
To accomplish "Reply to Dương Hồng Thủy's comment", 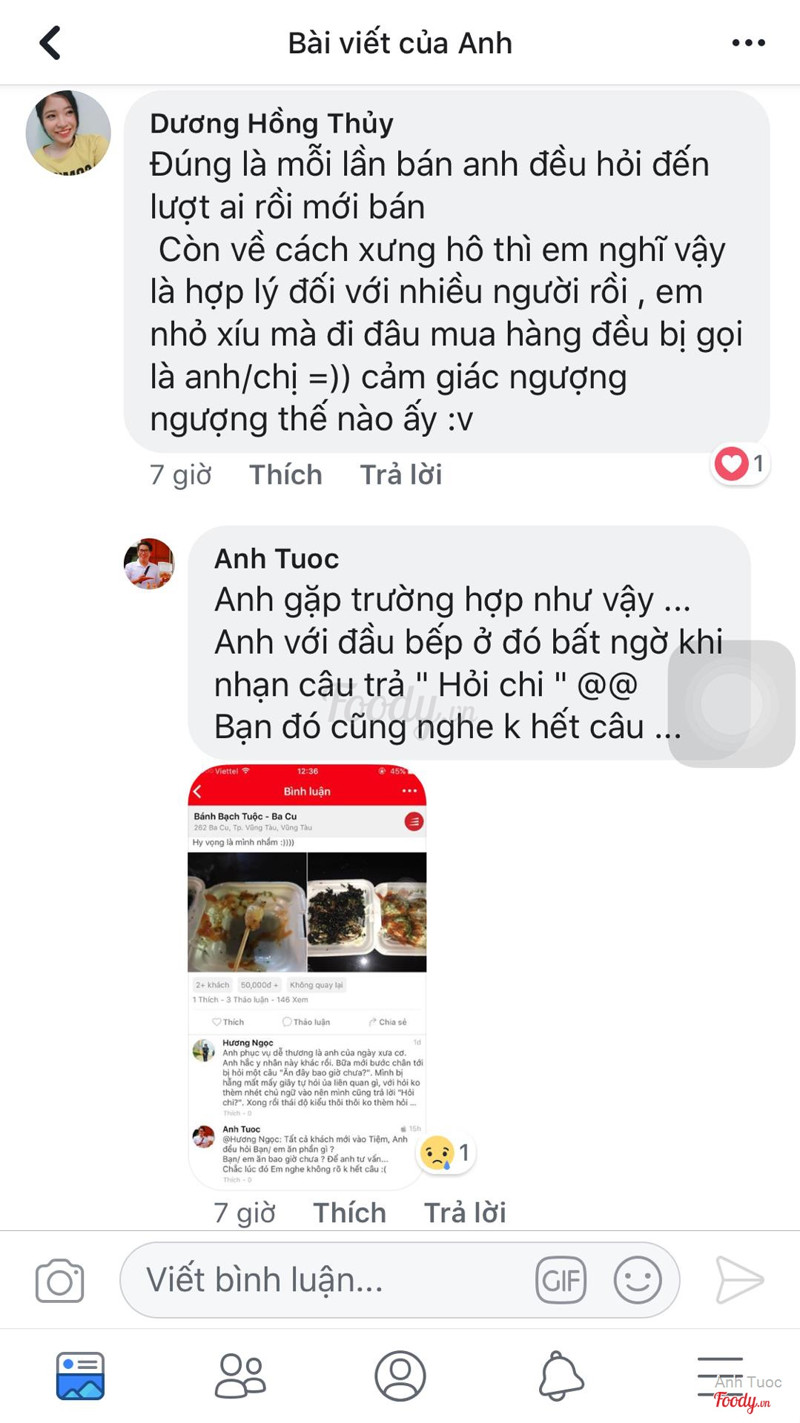I will point(401,474).
